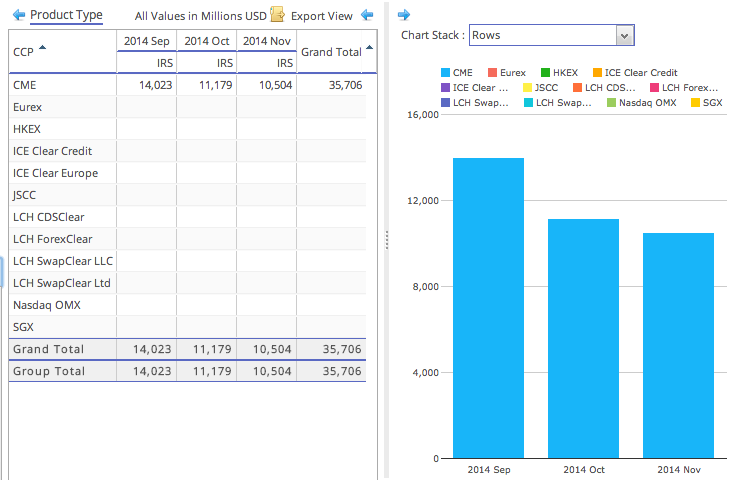Click the Grand Total row label
Viewport: 752px width, 480px height.
click(x=48, y=349)
